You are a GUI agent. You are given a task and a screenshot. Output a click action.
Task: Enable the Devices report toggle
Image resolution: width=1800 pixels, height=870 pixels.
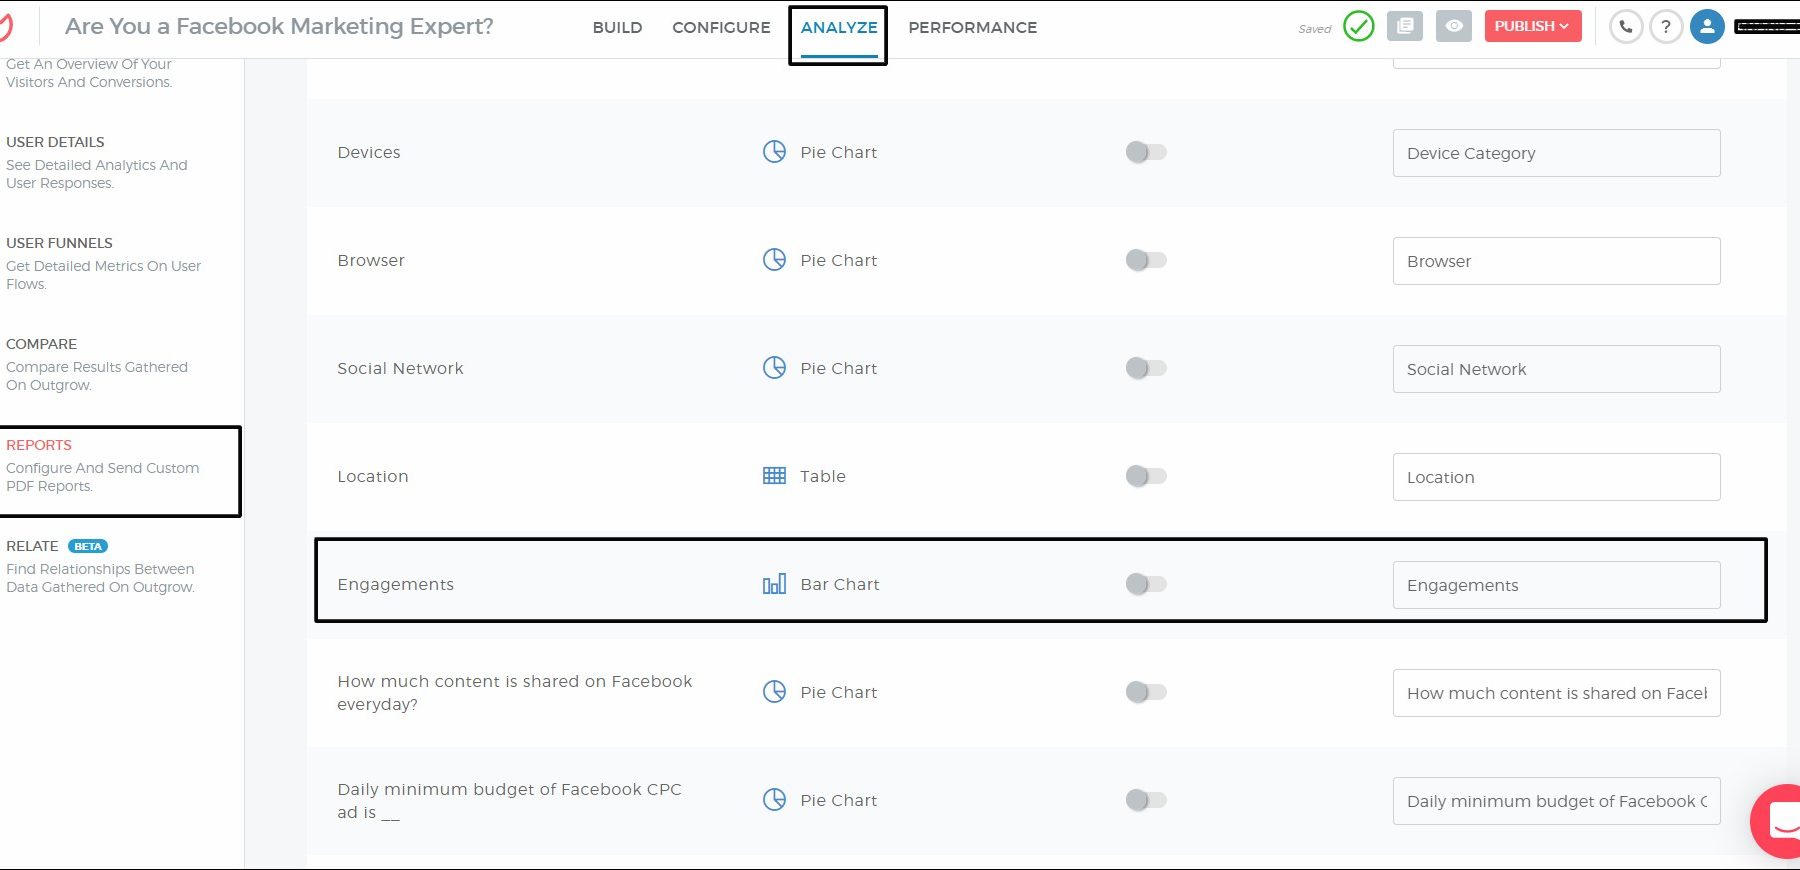(x=1146, y=152)
